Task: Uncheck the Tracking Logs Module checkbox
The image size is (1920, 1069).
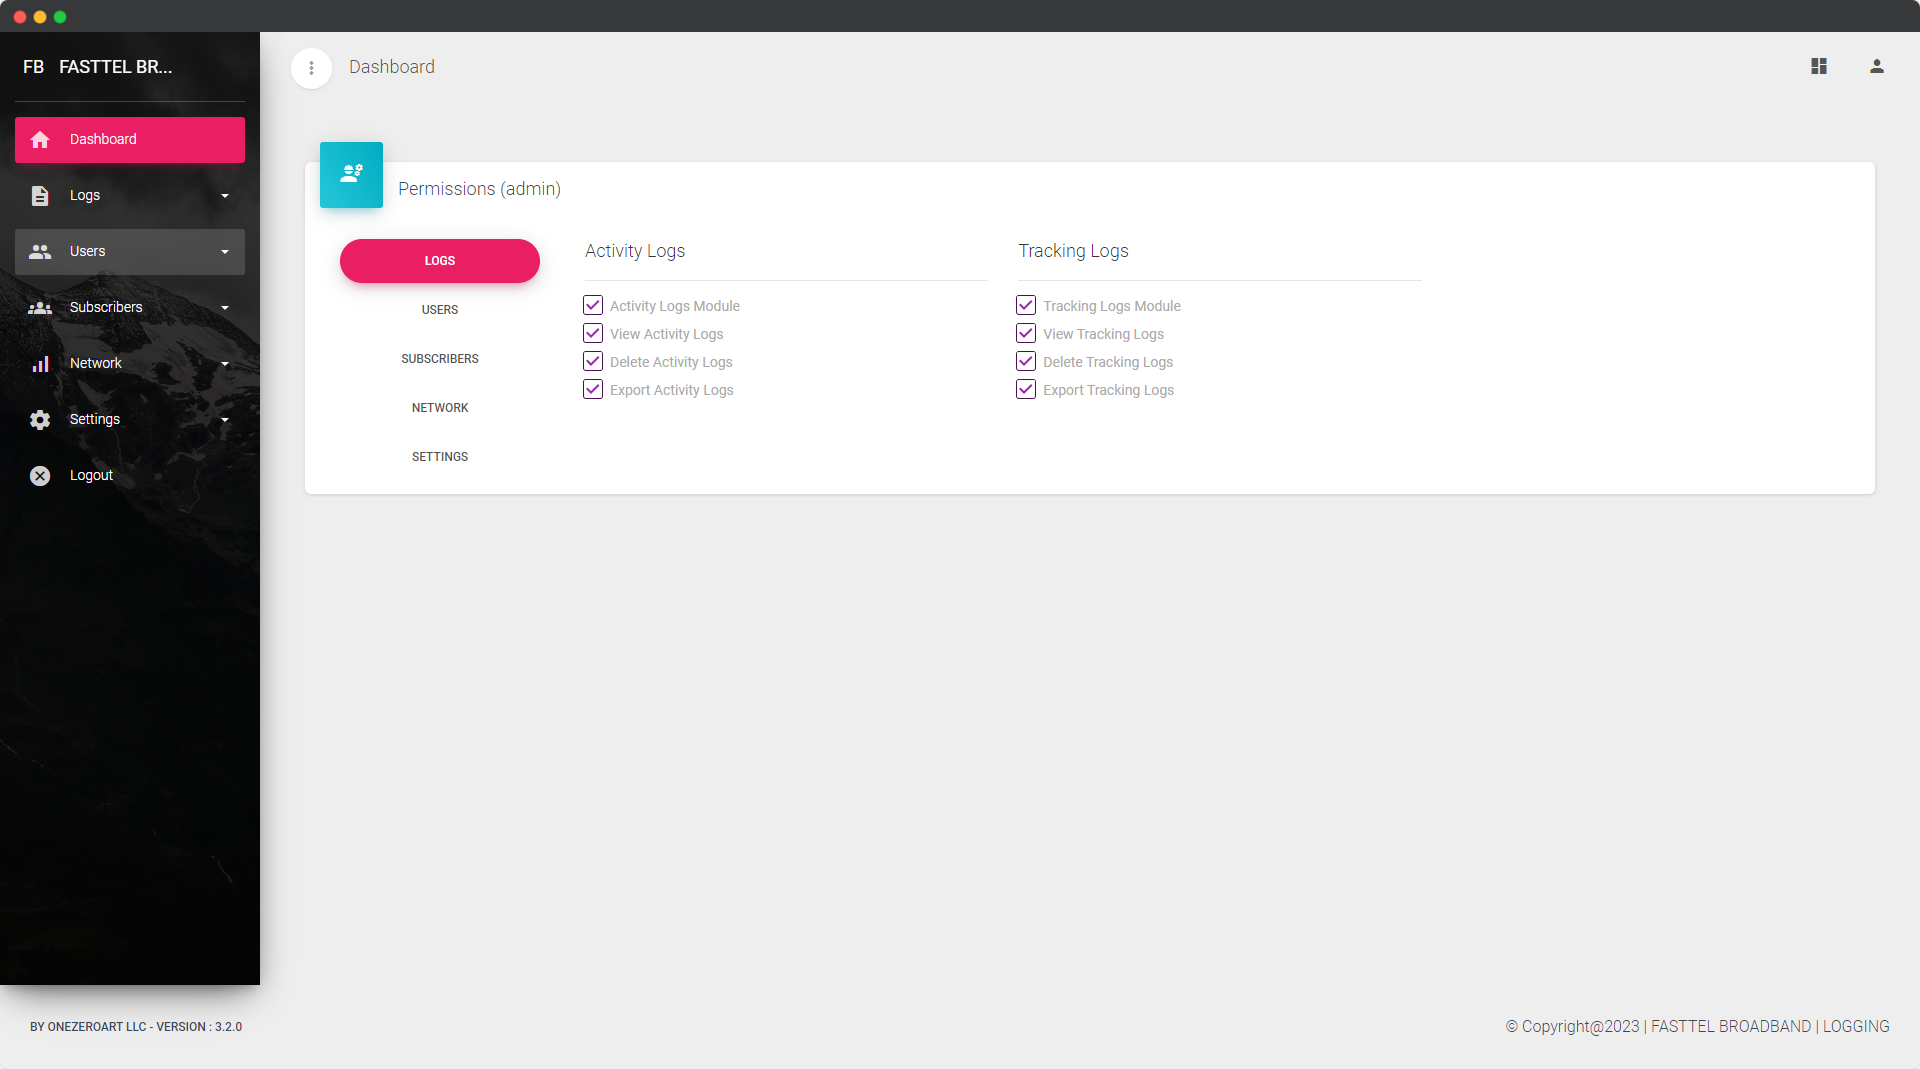Action: click(x=1026, y=305)
